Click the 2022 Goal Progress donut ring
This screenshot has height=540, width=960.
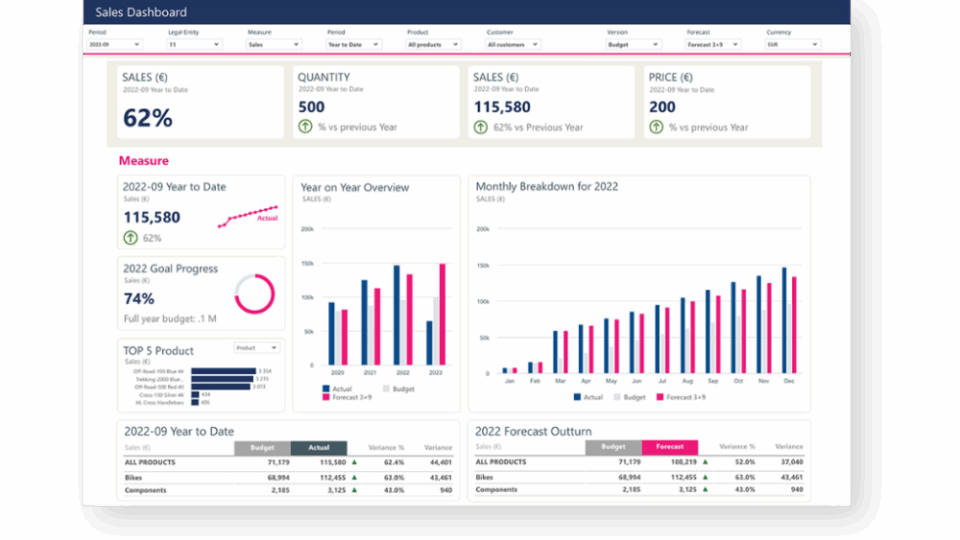click(254, 294)
